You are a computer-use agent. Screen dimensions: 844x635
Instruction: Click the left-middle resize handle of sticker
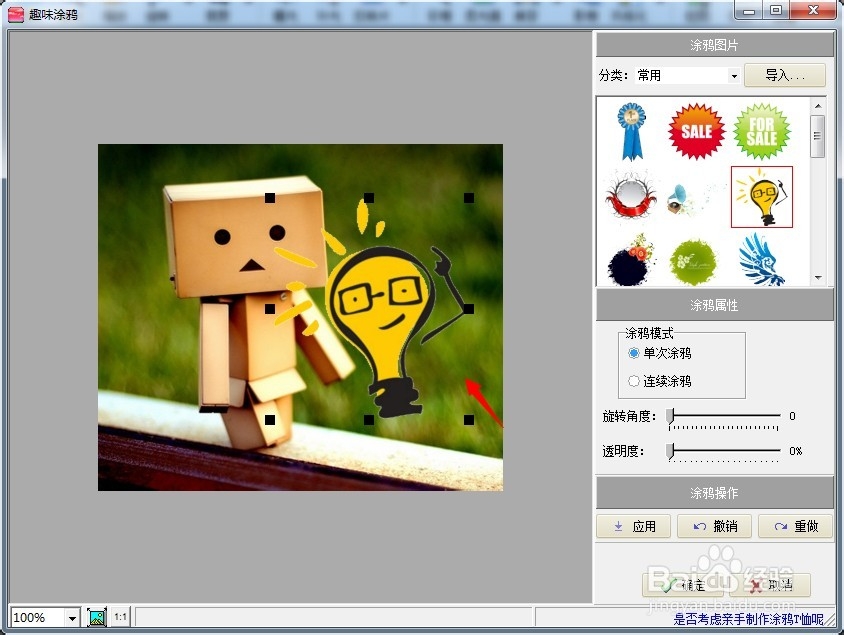tap(270, 309)
